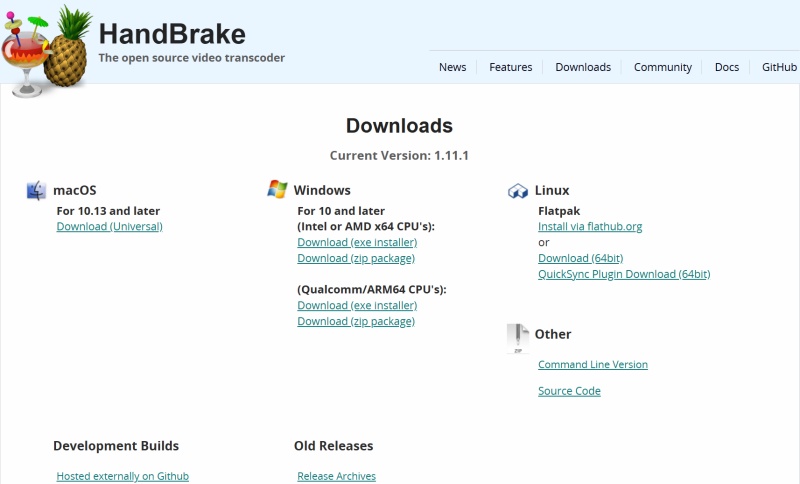
Task: Click the HandBrake site title text
Action: [x=172, y=34]
